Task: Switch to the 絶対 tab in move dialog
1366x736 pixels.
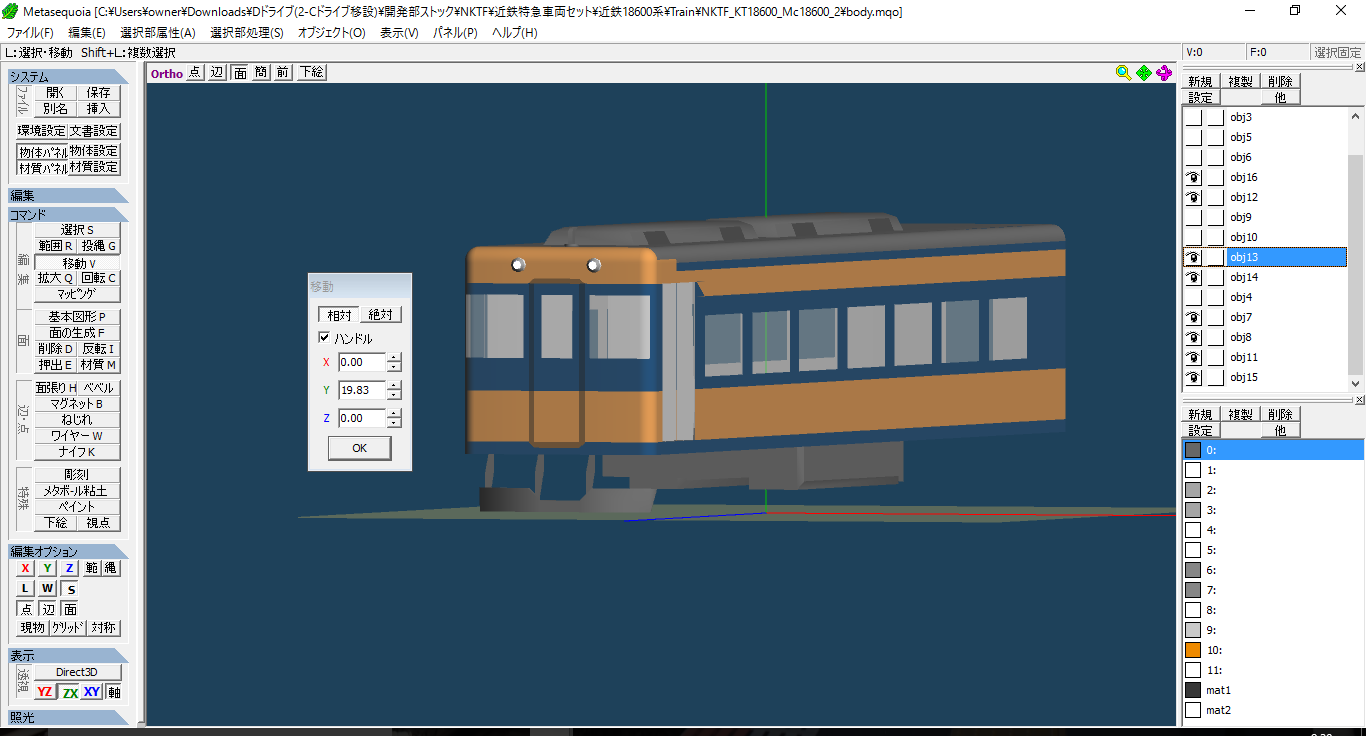Action: click(x=380, y=315)
